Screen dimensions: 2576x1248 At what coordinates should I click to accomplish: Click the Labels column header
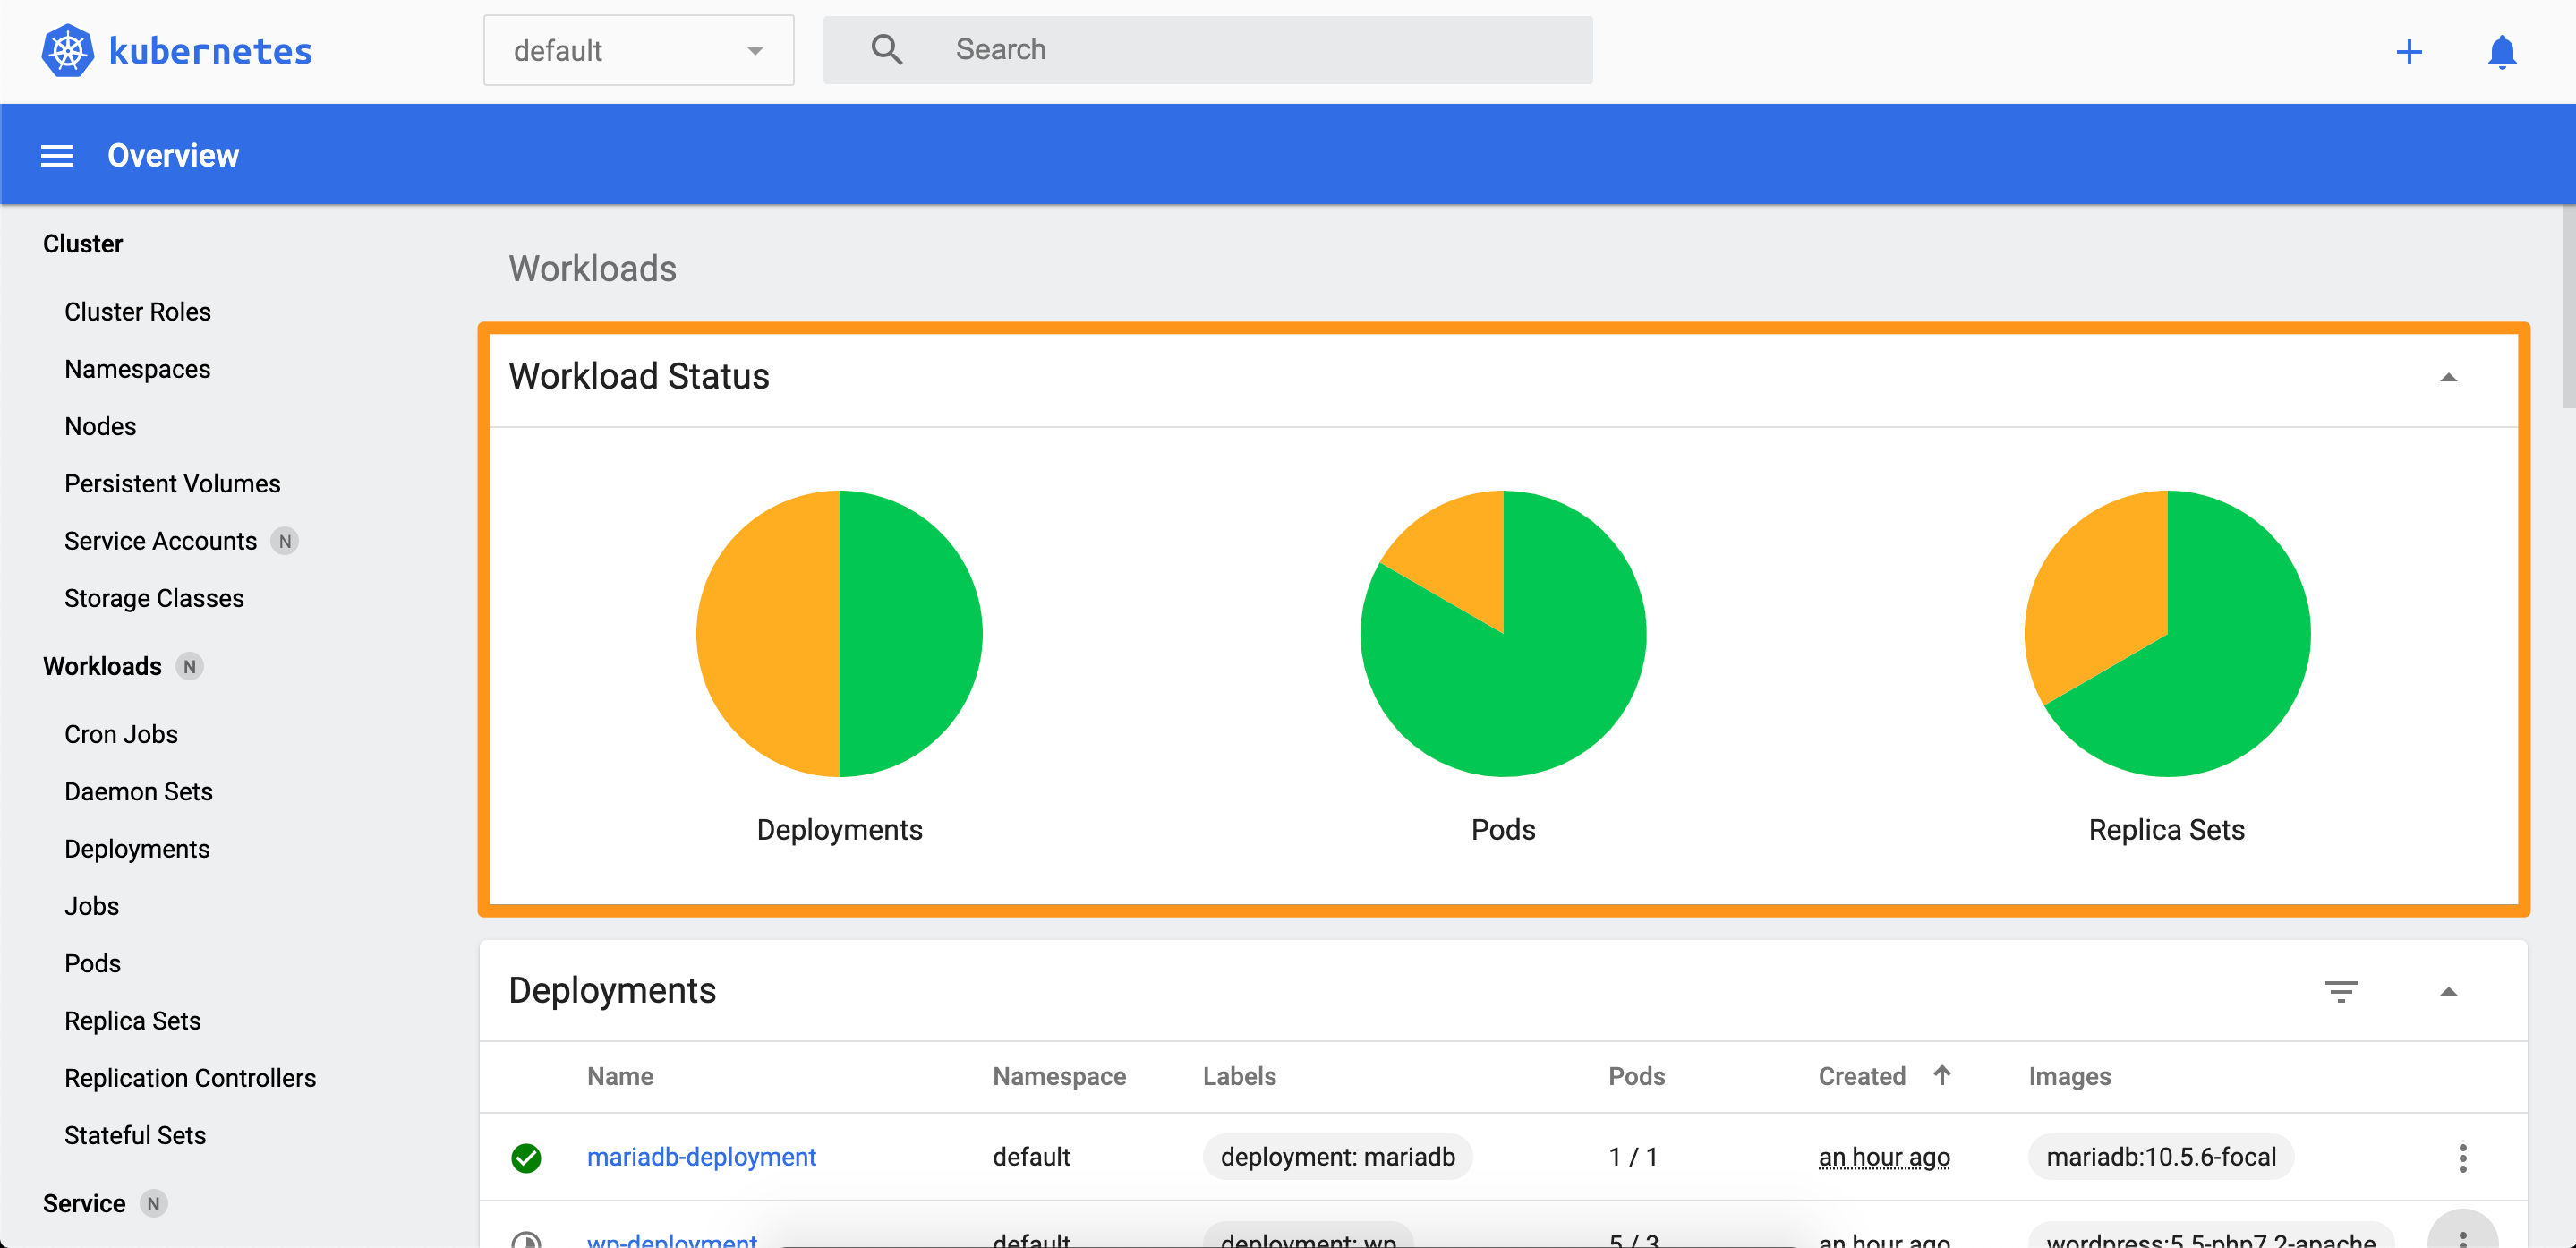1239,1076
